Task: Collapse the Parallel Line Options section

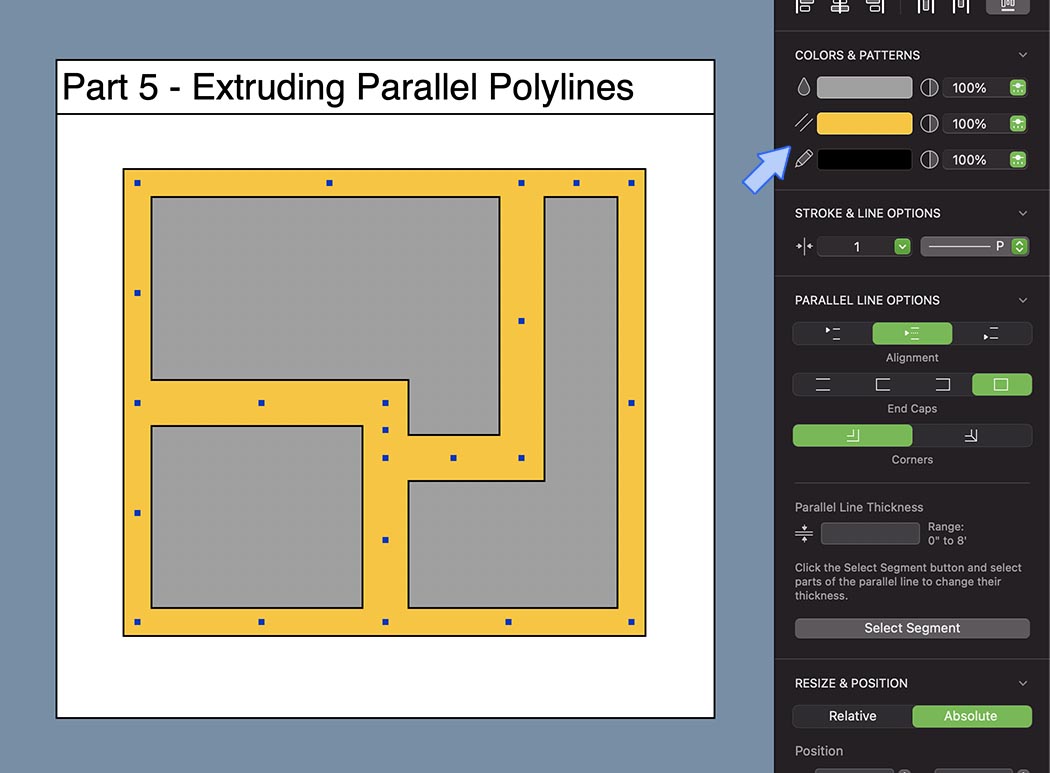Action: point(1022,299)
